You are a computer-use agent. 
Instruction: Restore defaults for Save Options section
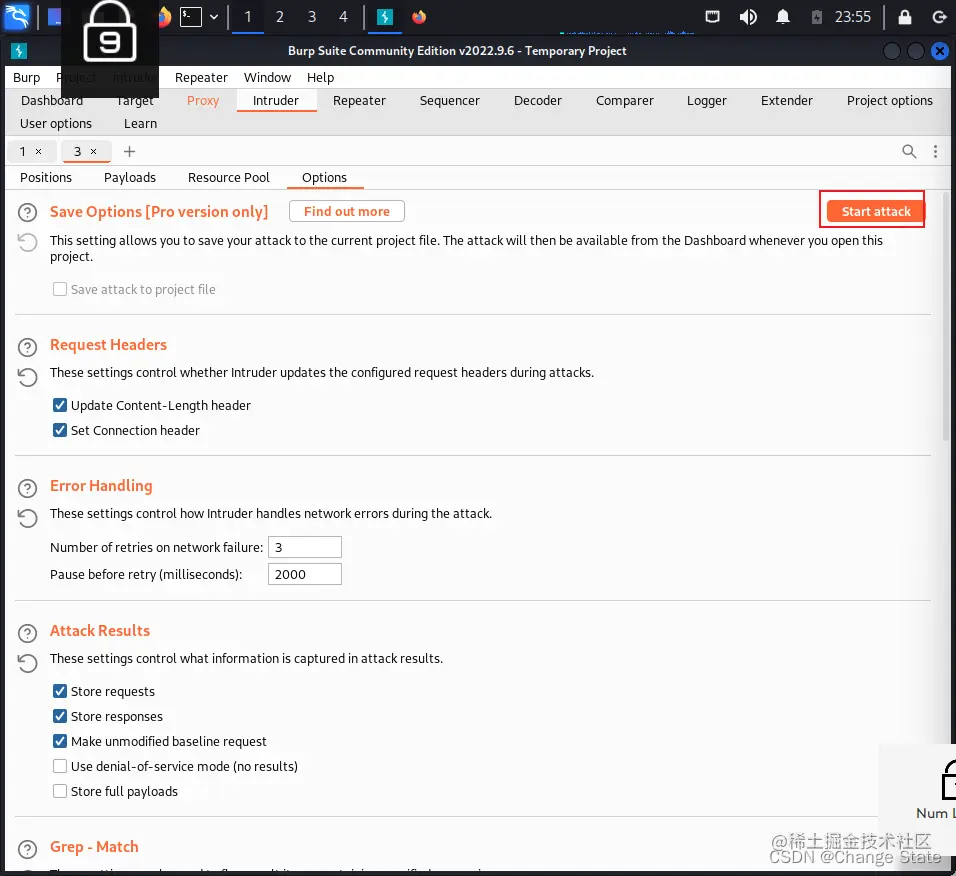pos(27,243)
